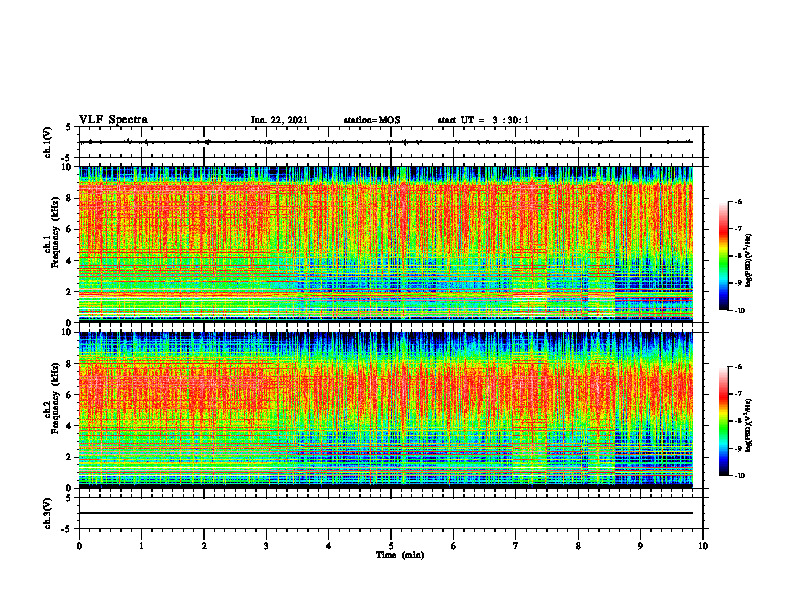Click inside the ch.2 spectrogram panel
This screenshot has height=612, width=792.
(386, 410)
